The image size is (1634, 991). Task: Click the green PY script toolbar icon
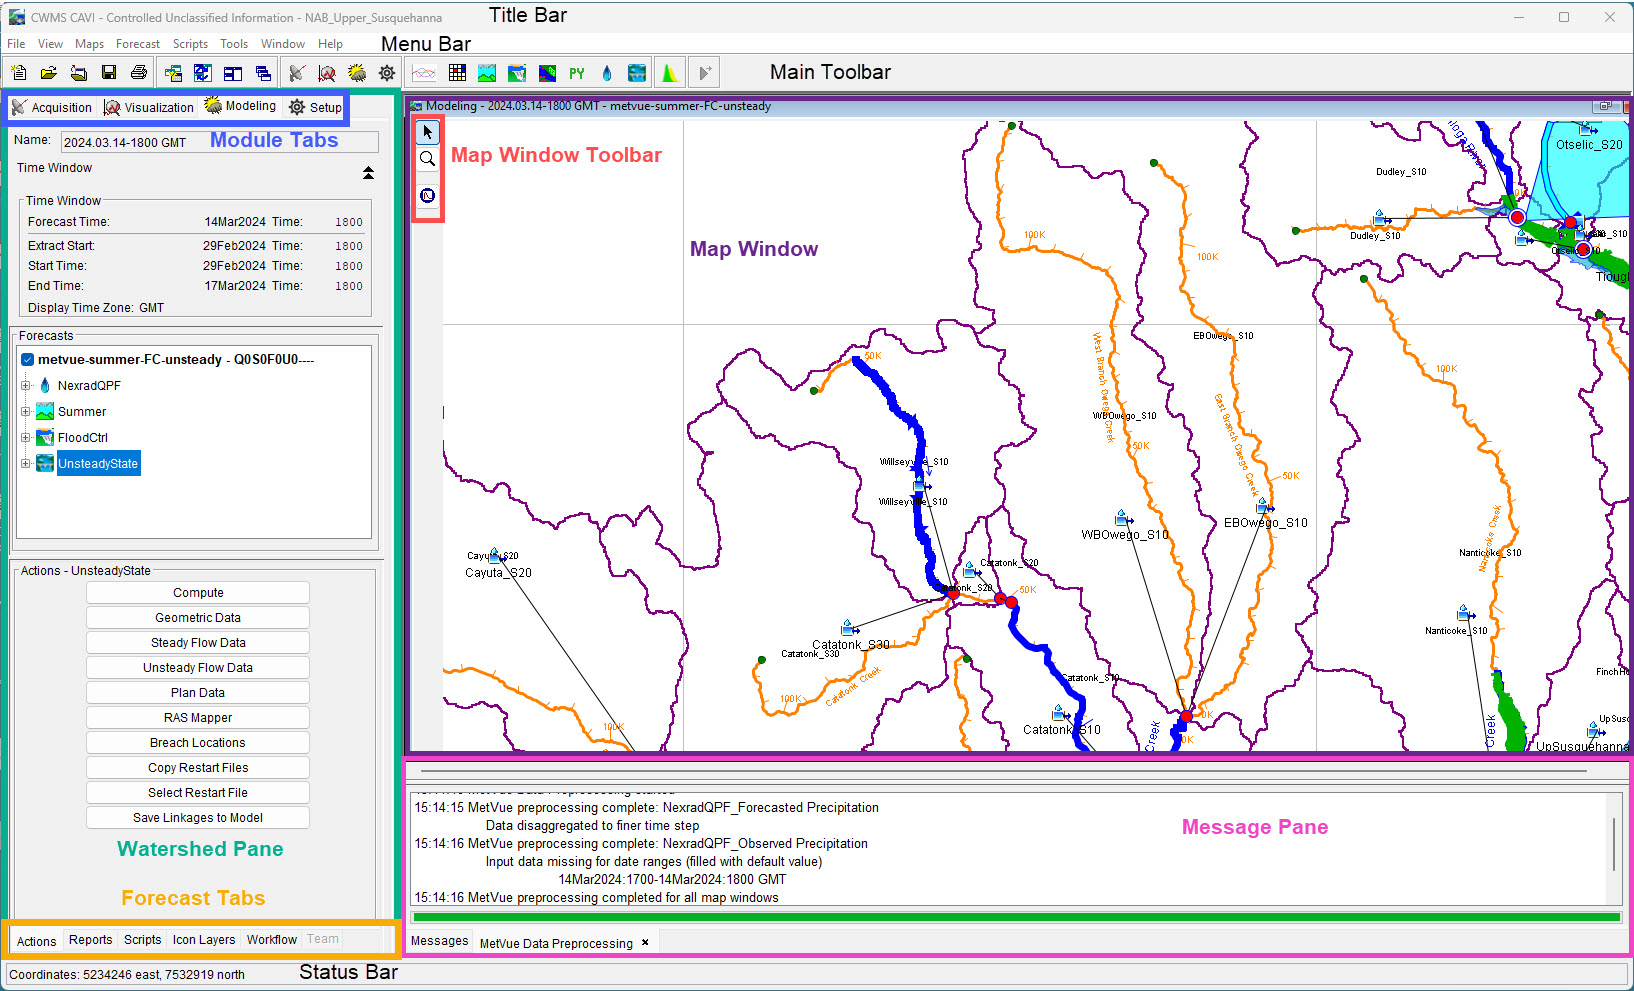click(577, 73)
